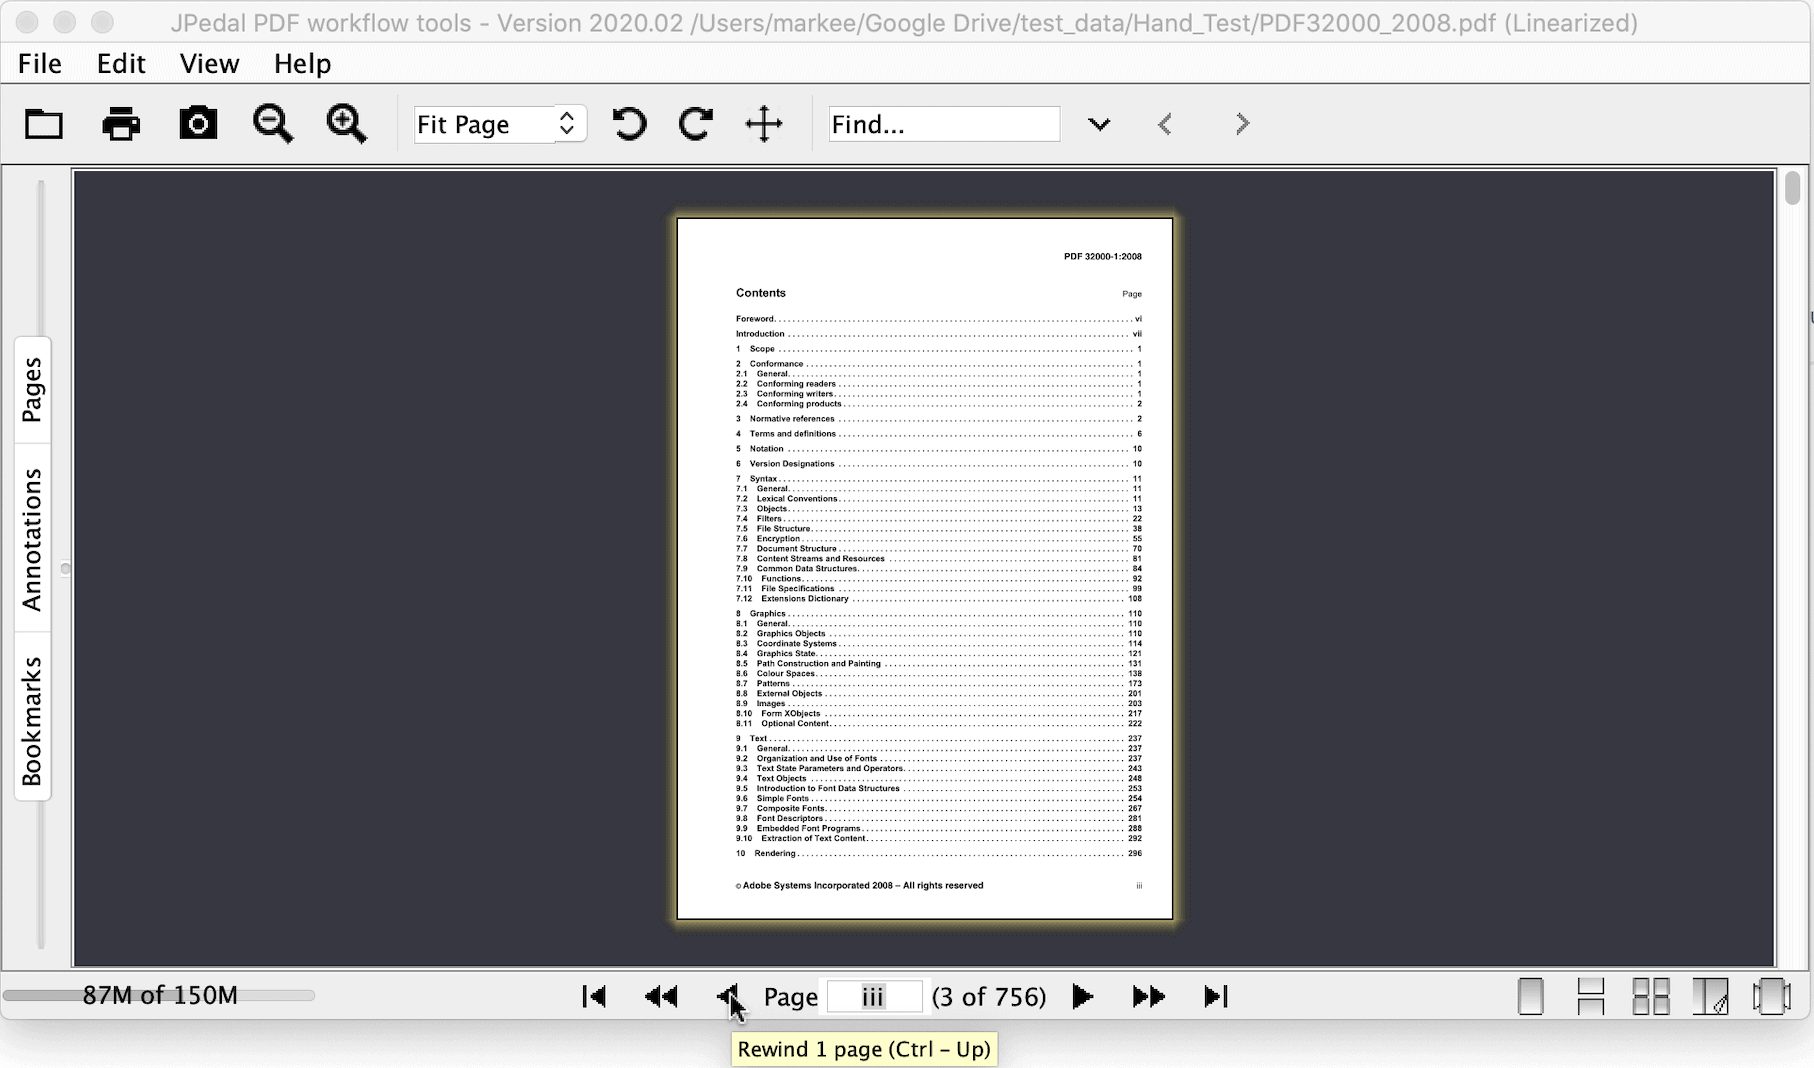The width and height of the screenshot is (1814, 1068).
Task: Click the 'Contents' heading on page
Action: pyautogui.click(x=761, y=293)
